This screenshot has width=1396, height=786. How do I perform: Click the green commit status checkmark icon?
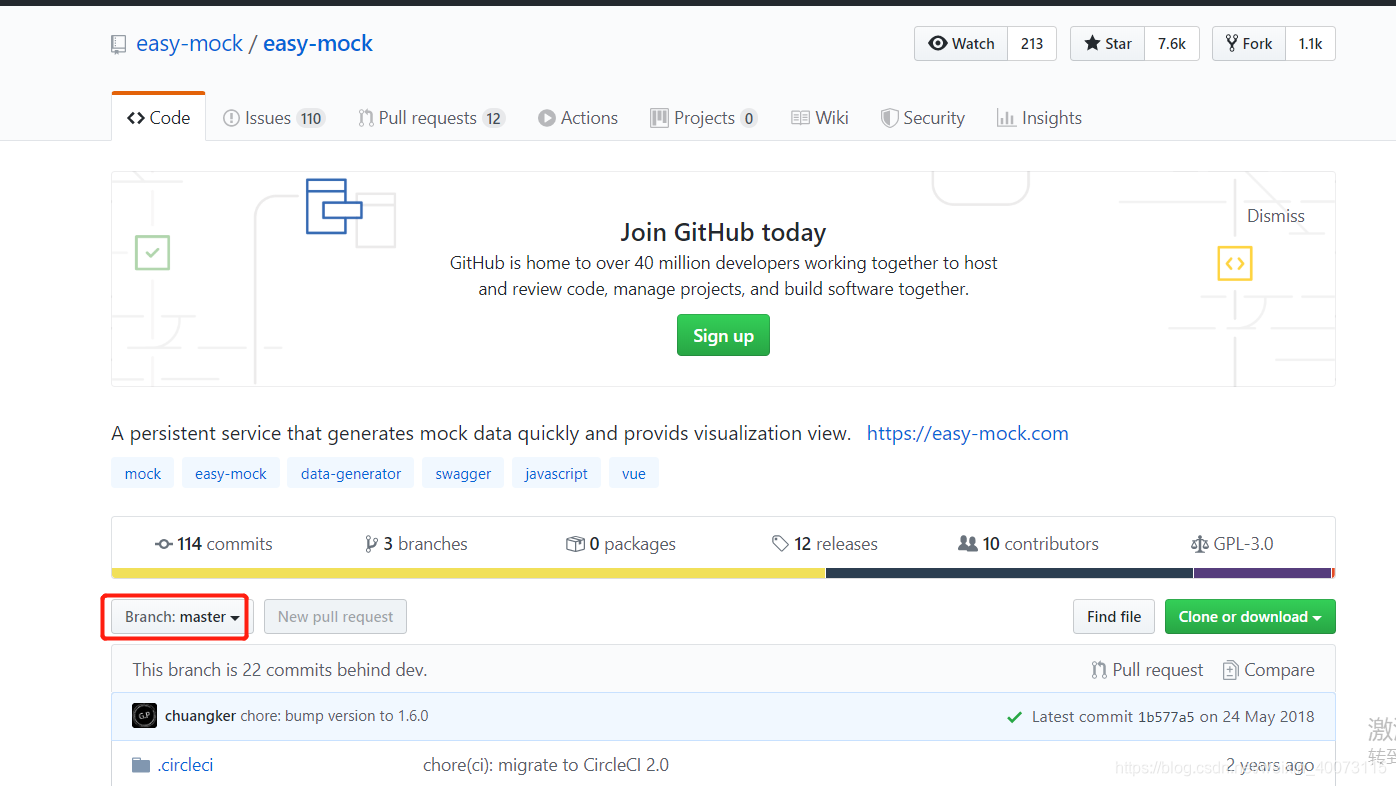[x=1014, y=717]
